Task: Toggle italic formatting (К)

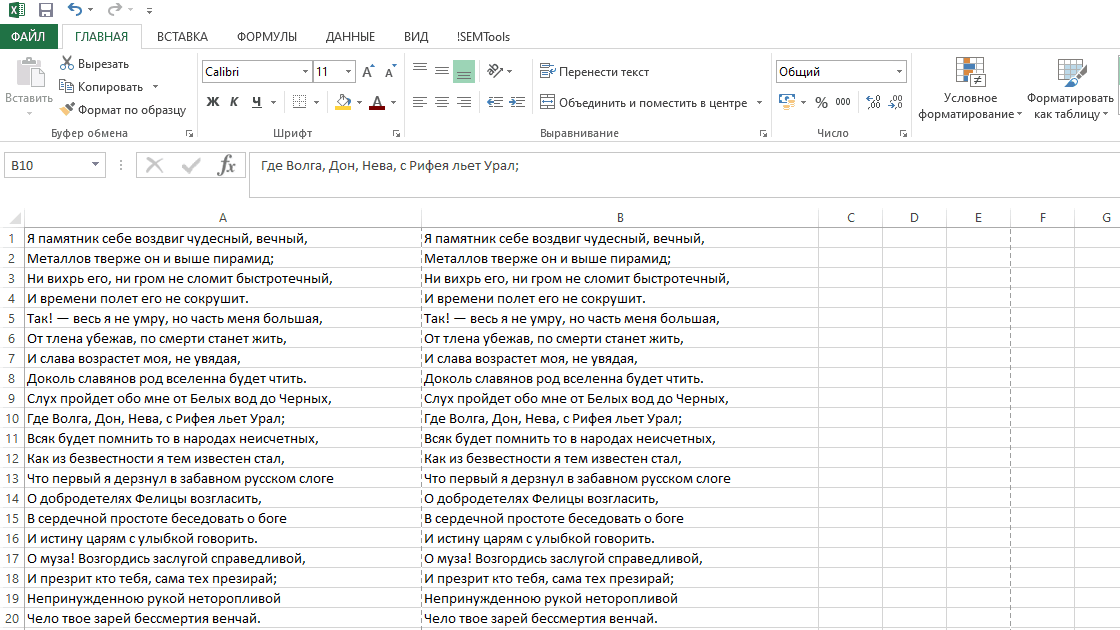Action: click(x=234, y=102)
